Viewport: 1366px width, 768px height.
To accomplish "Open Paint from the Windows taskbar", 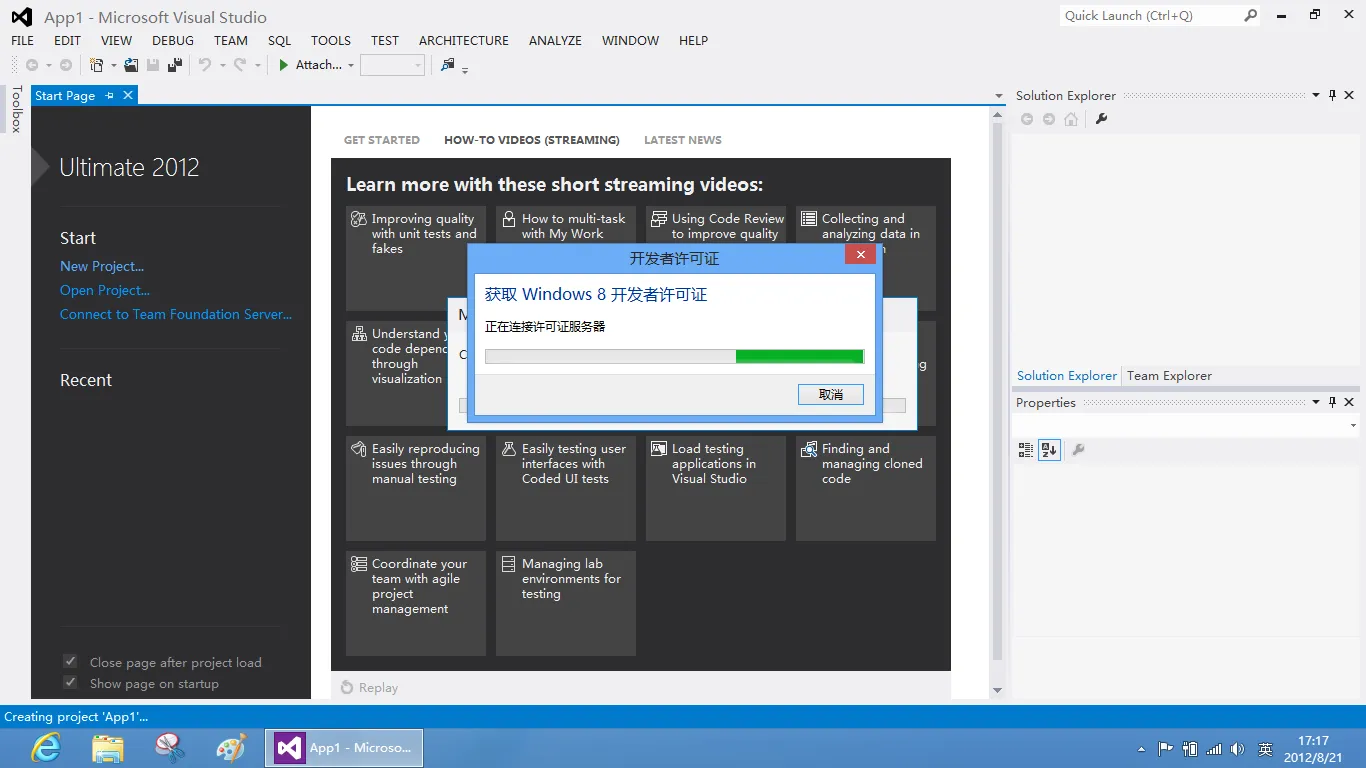I will [x=231, y=747].
